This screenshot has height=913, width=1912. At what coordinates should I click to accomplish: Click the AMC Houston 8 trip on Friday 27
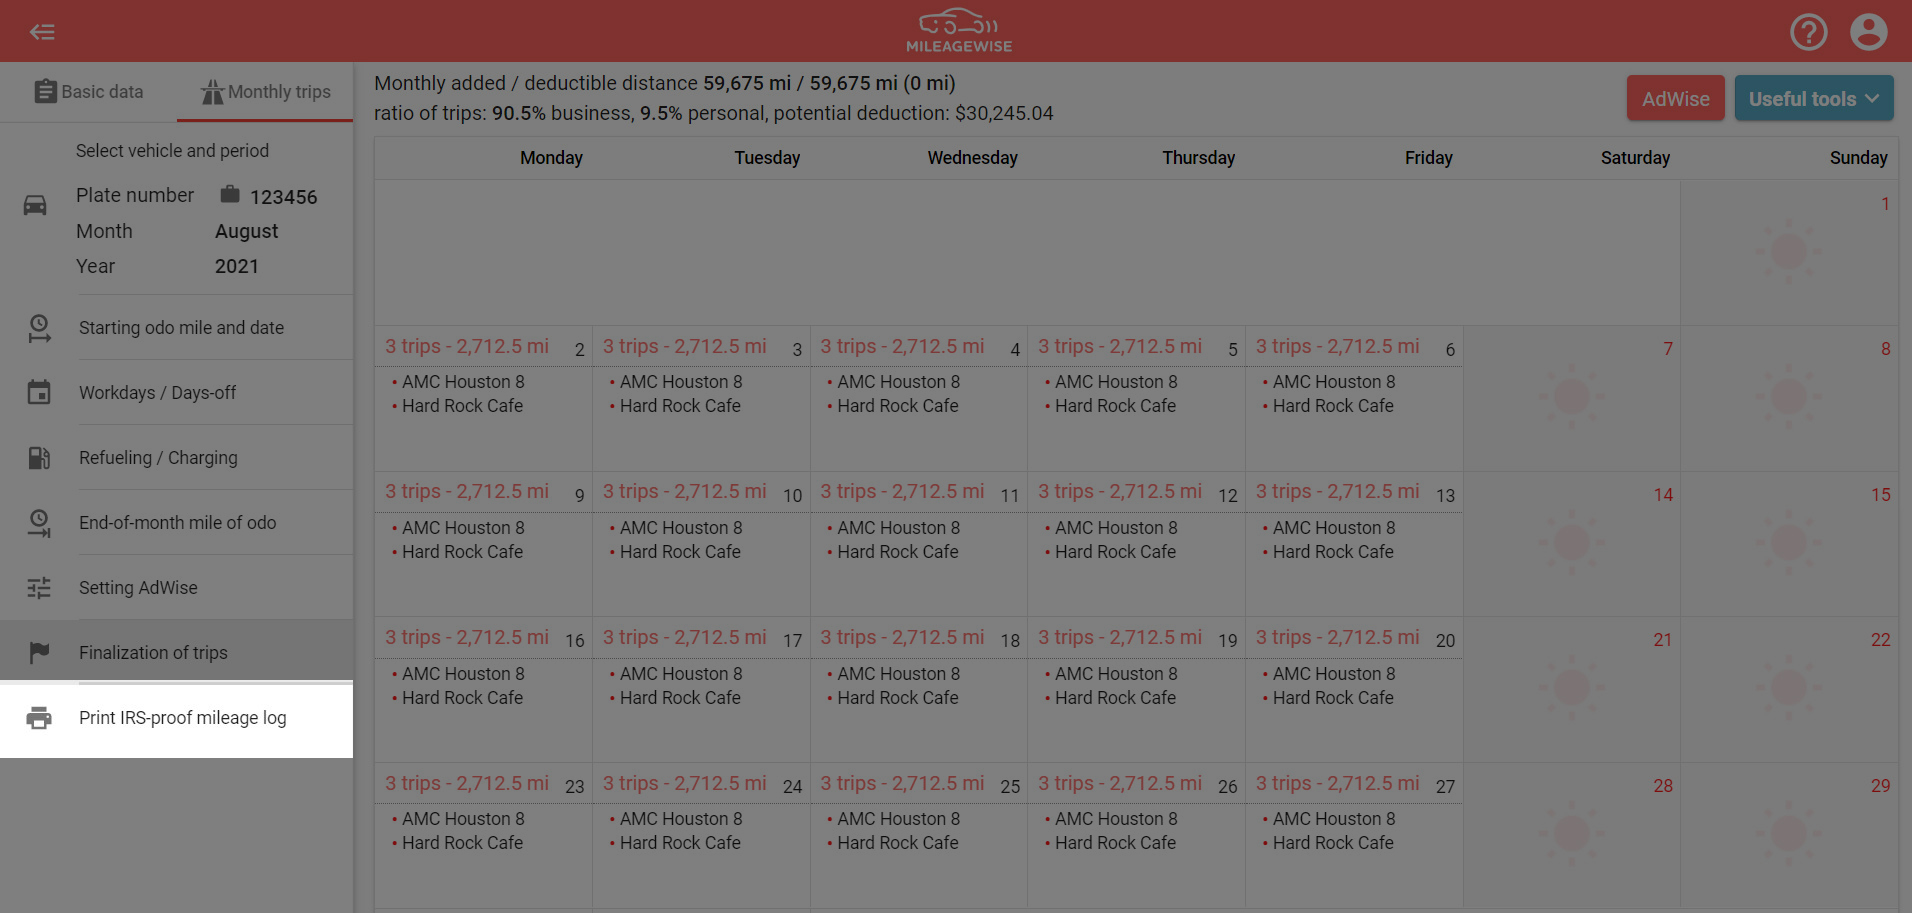(x=1333, y=819)
